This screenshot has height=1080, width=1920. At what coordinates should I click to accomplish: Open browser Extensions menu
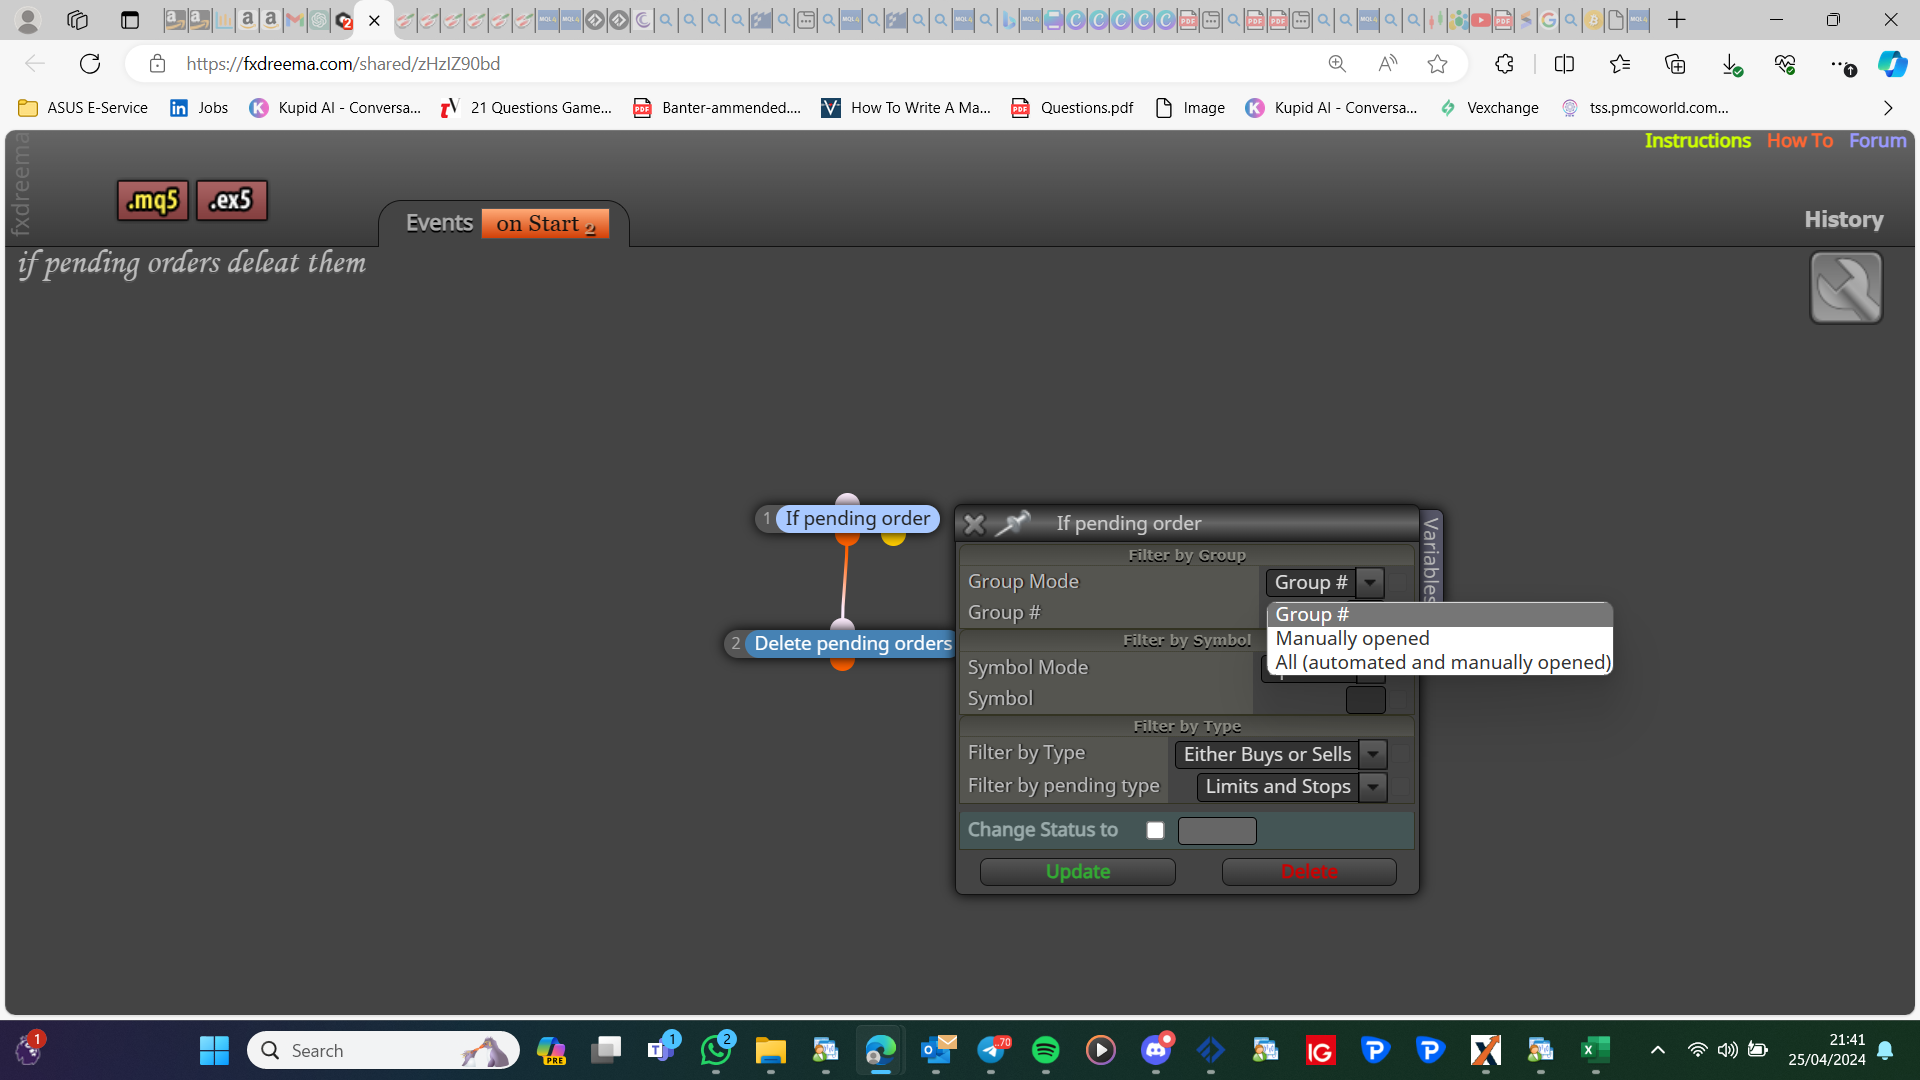[x=1504, y=64]
